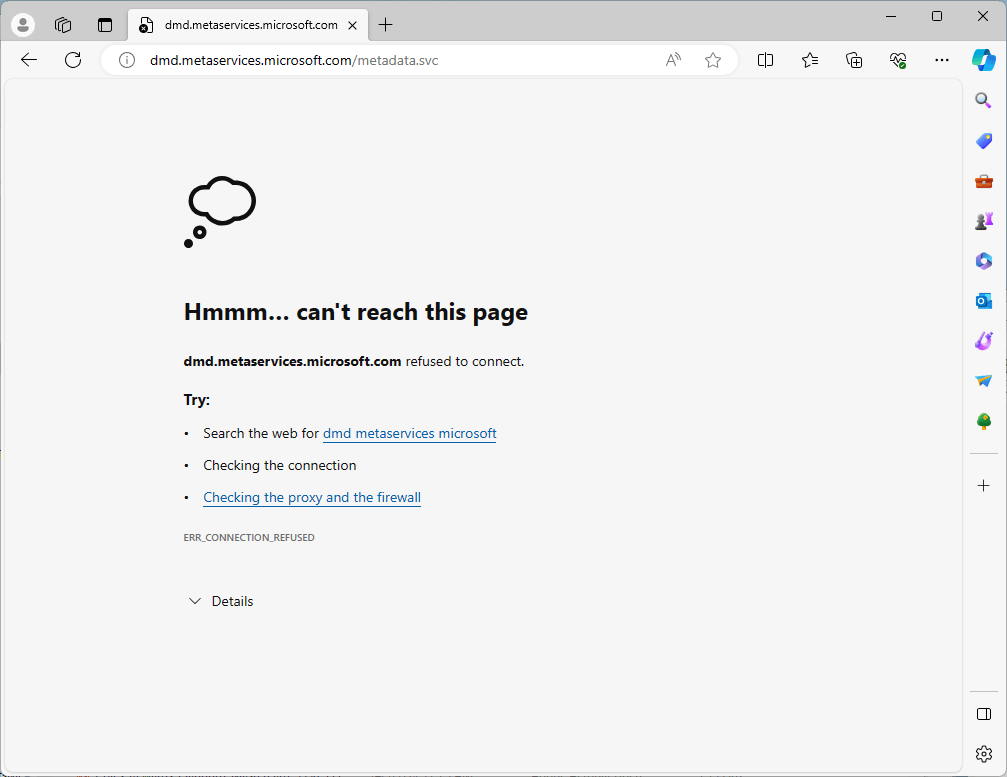
Task: Open the Workspaces icon
Action: click(63, 25)
